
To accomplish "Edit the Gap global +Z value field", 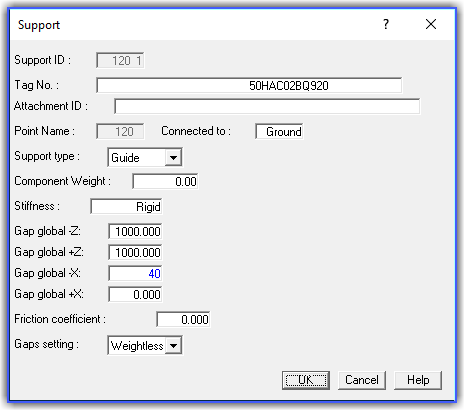I will click(x=135, y=252).
